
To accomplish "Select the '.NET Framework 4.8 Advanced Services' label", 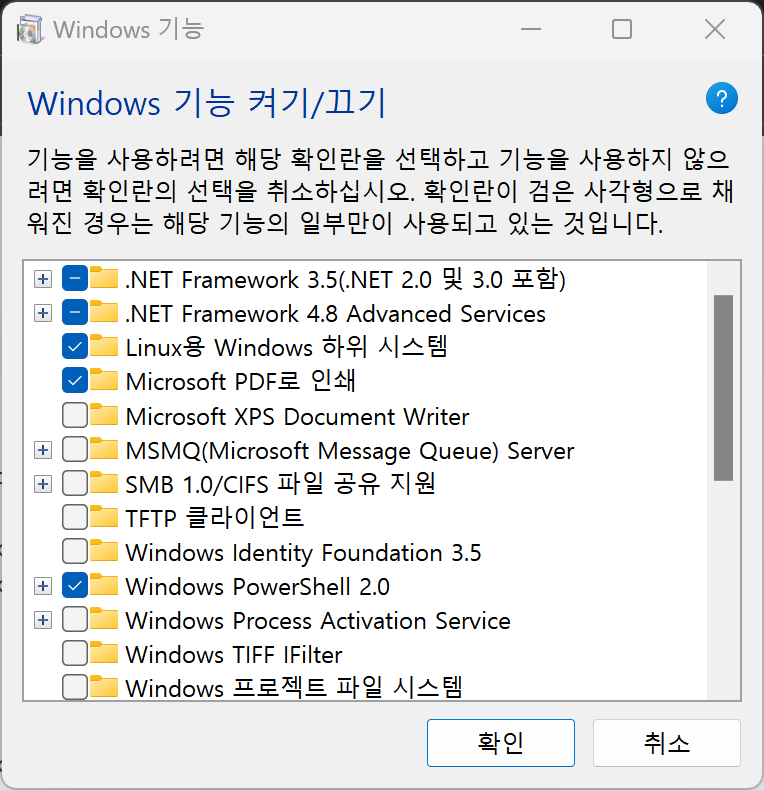I will click(335, 314).
